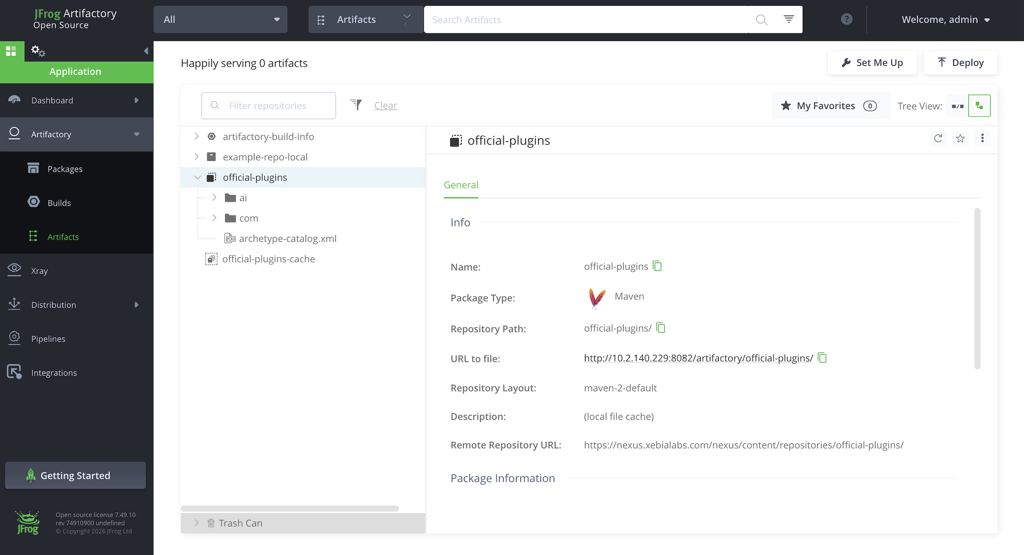Open the administration gear icon in sidebar
This screenshot has height=555, width=1024.
tap(38, 51)
